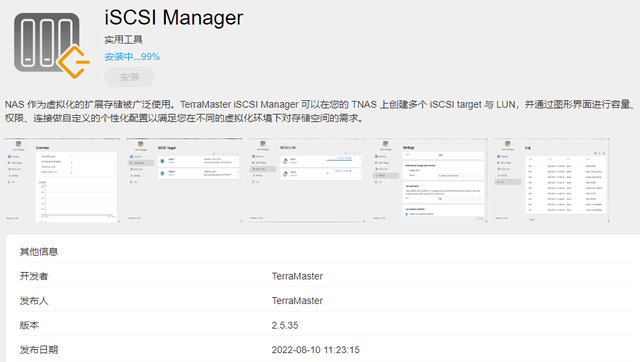
Task: Open the iSCSI LUN screenshot thumbnail
Action: tap(307, 180)
